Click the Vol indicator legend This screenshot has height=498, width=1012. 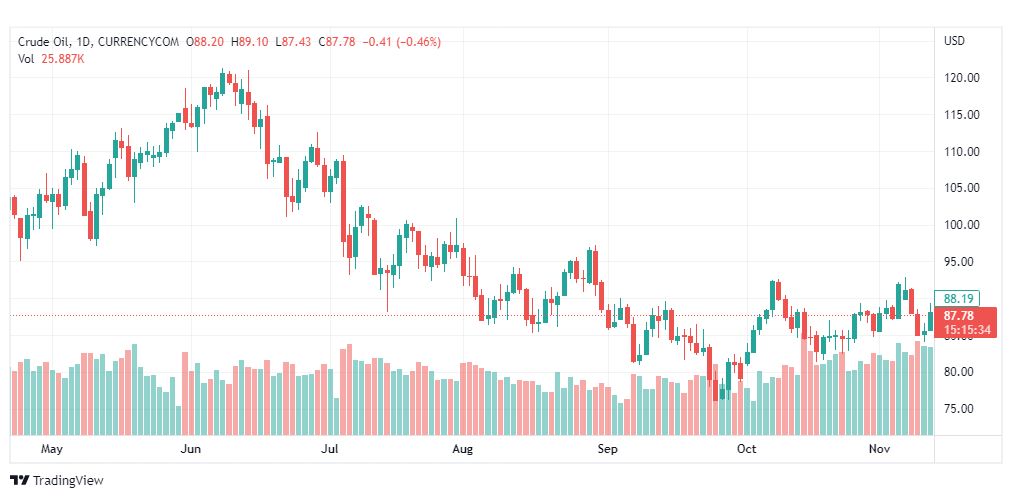tap(26, 59)
